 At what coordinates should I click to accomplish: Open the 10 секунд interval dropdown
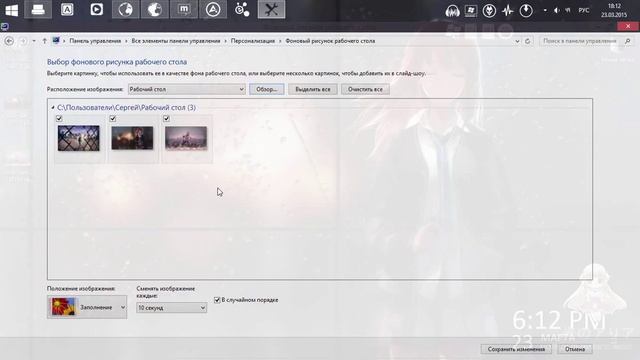click(x=171, y=308)
